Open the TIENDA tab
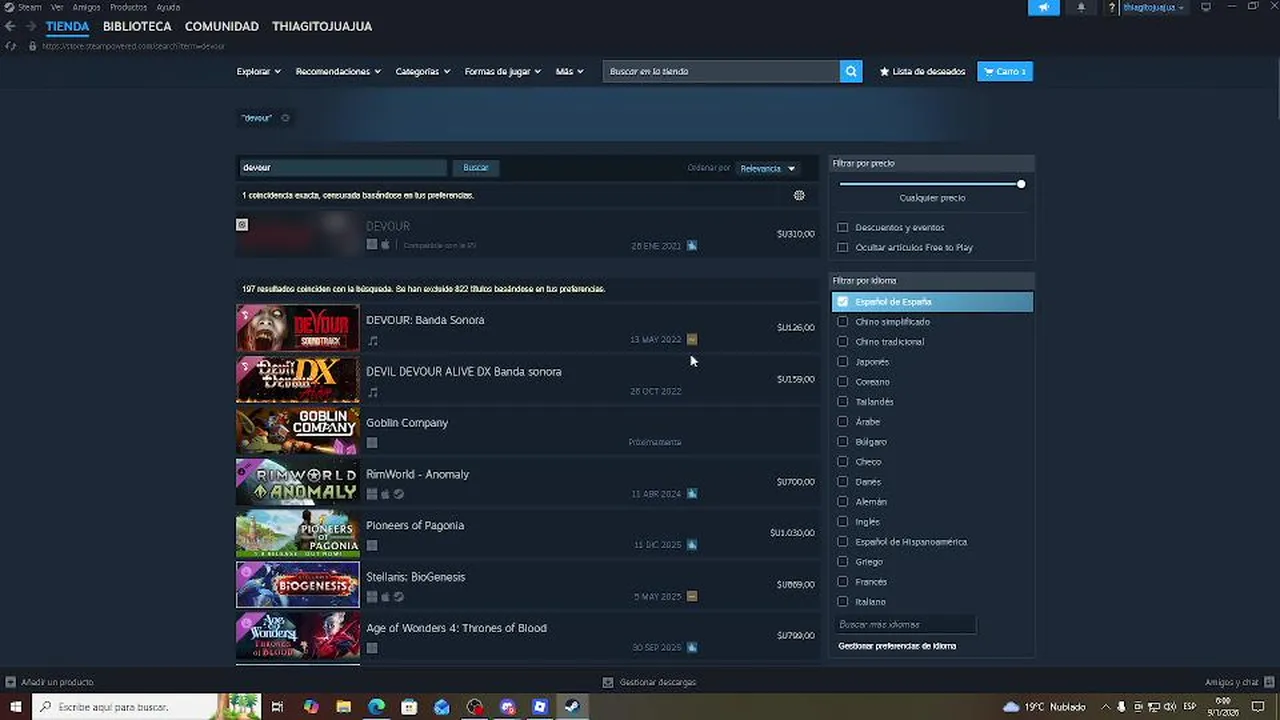Screen dimensions: 1280x720 pos(67,26)
